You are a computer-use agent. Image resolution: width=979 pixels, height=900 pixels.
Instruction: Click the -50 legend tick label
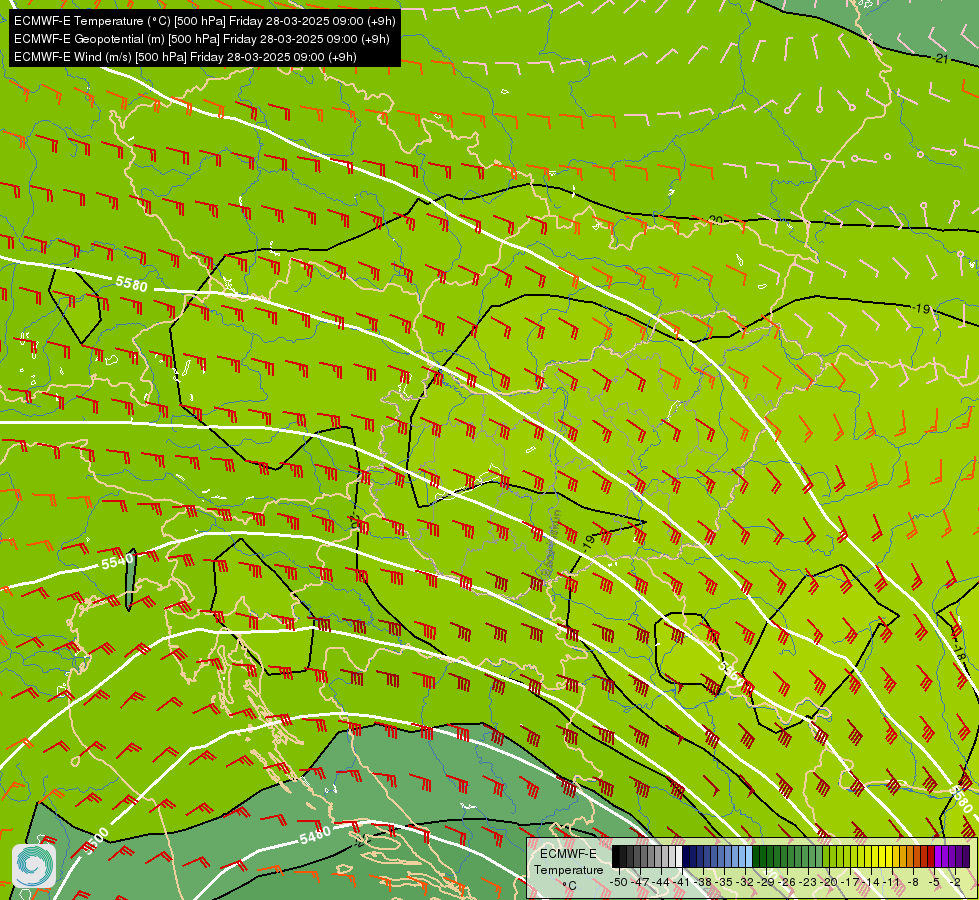(618, 882)
